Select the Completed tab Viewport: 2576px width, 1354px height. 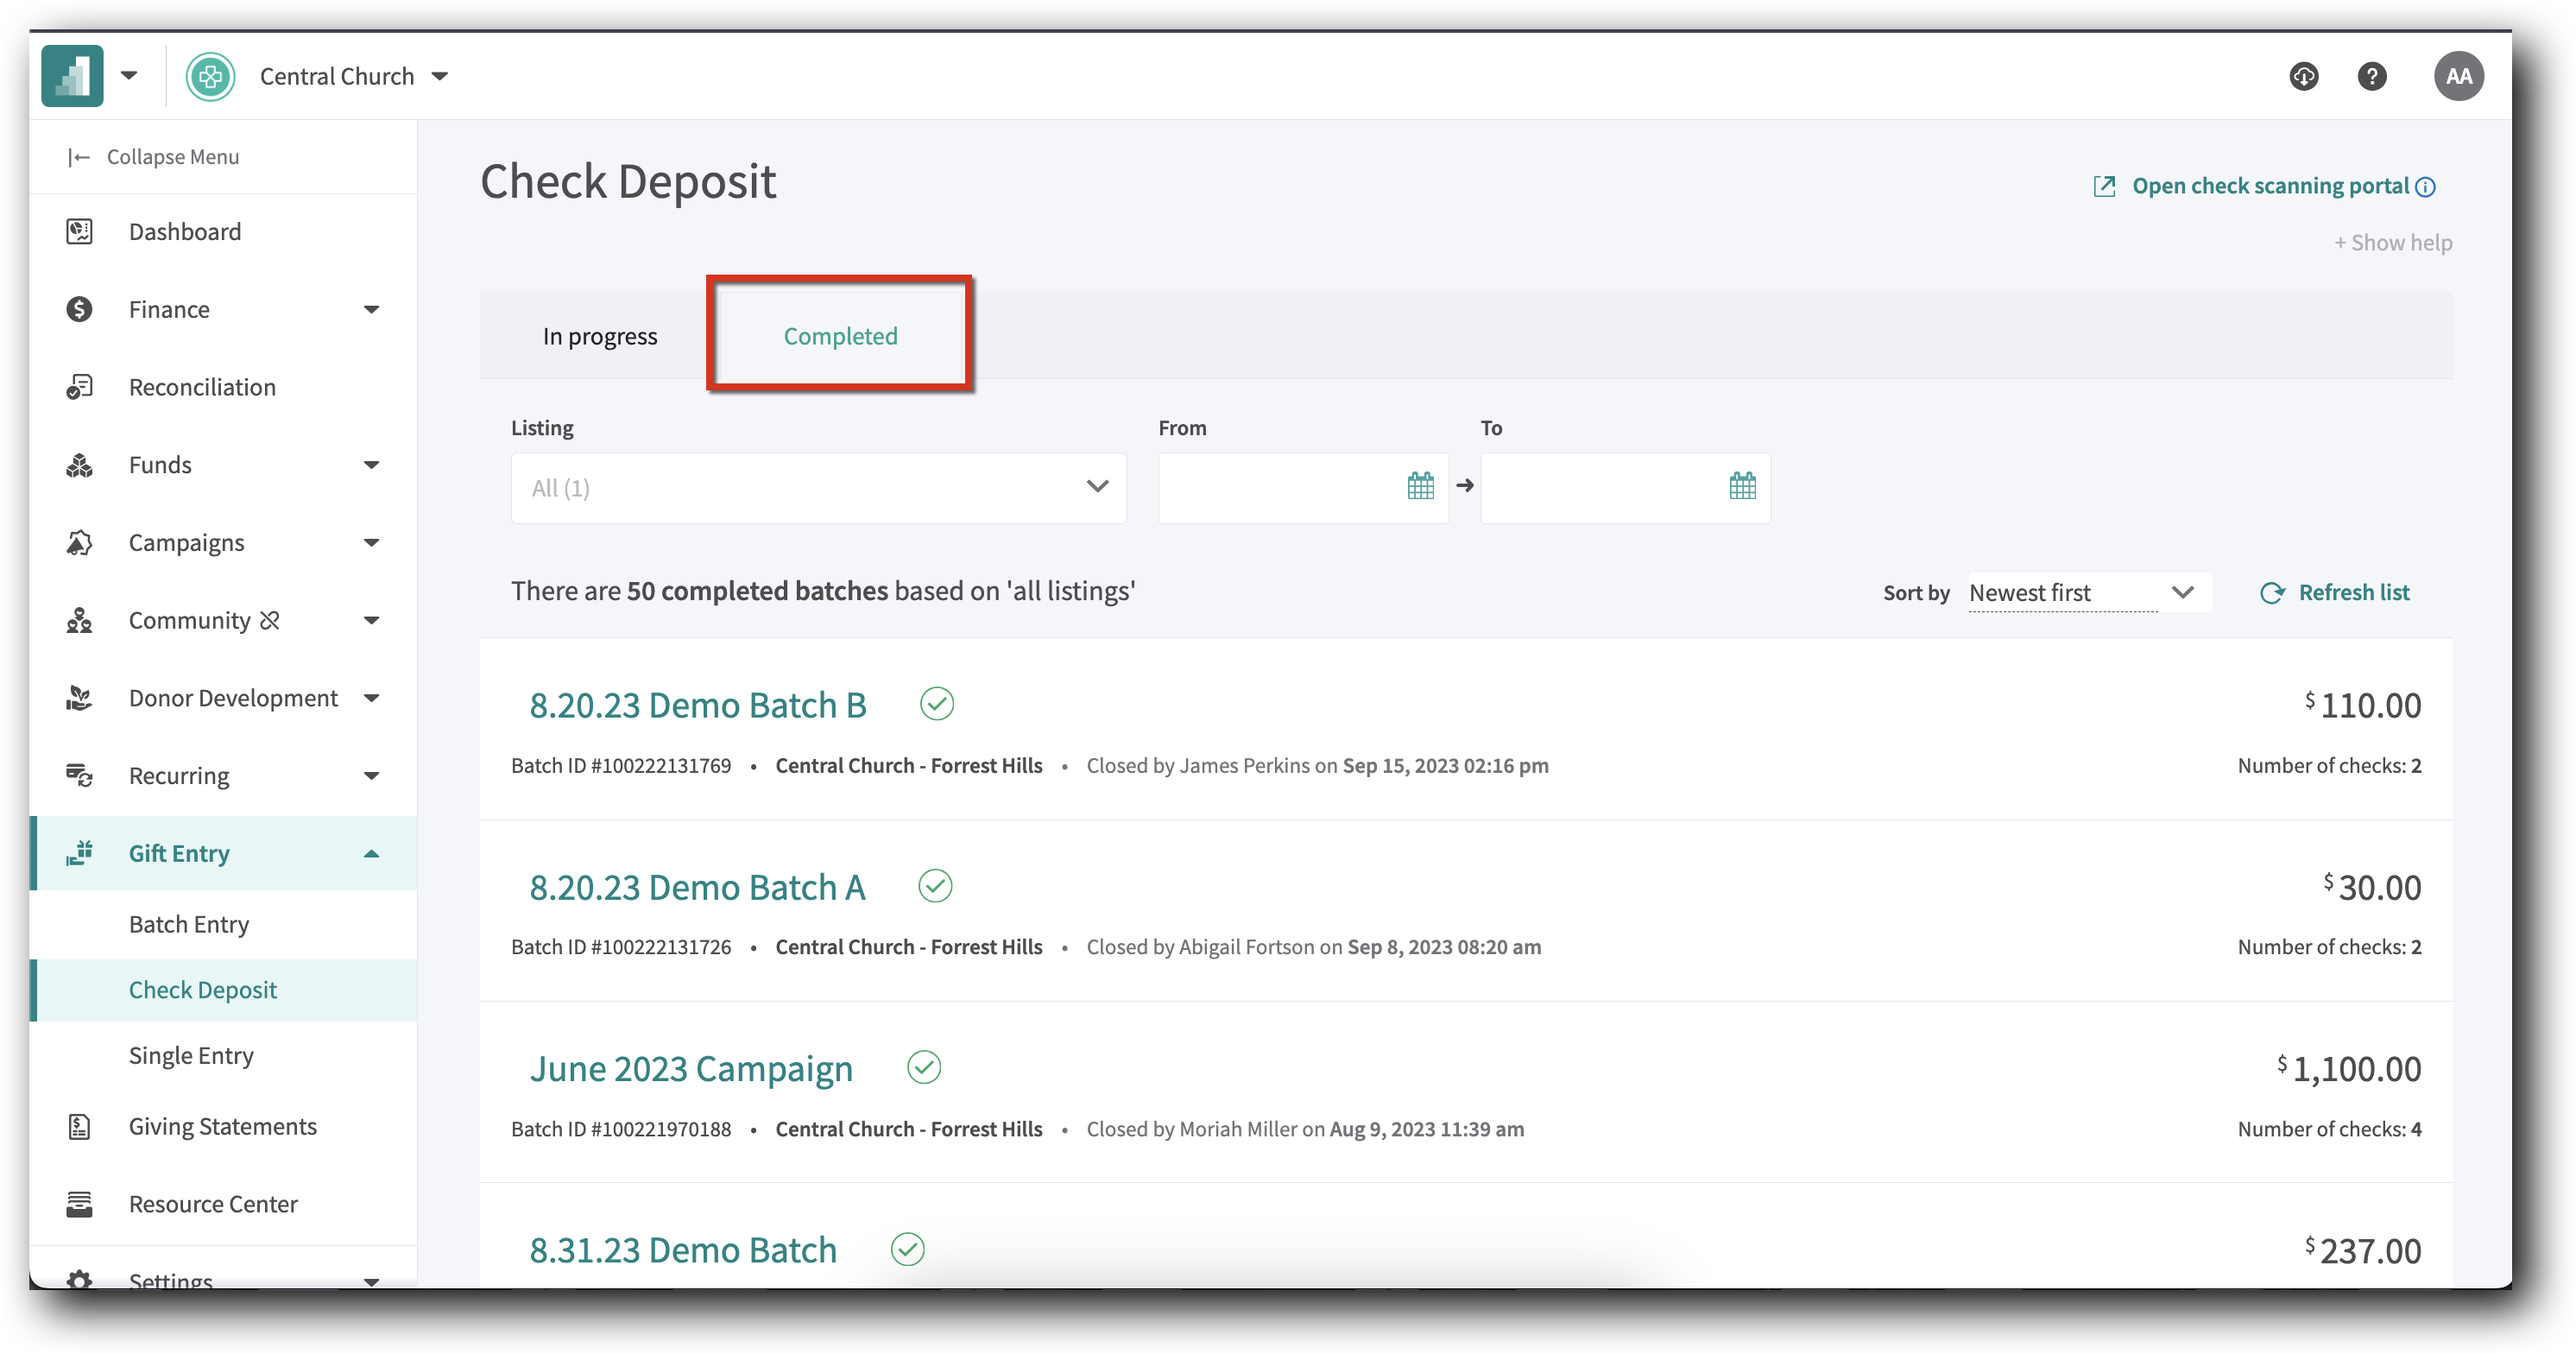point(840,335)
